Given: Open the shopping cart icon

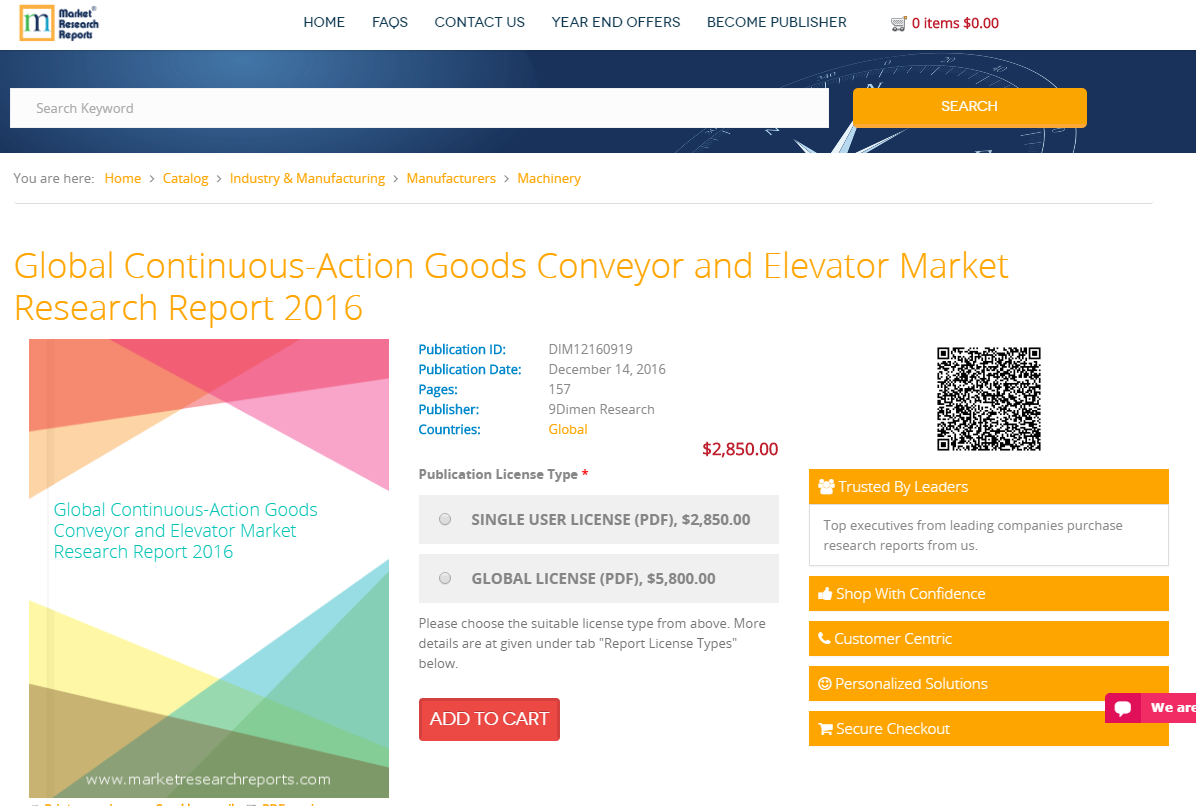Looking at the screenshot, I should [x=899, y=24].
